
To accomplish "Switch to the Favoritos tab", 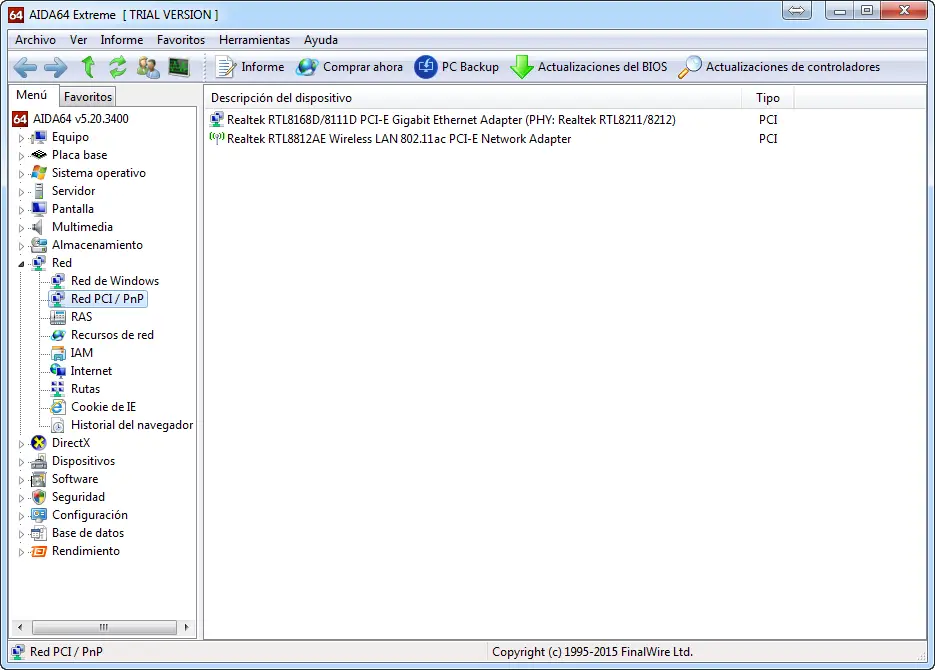I will click(88, 97).
